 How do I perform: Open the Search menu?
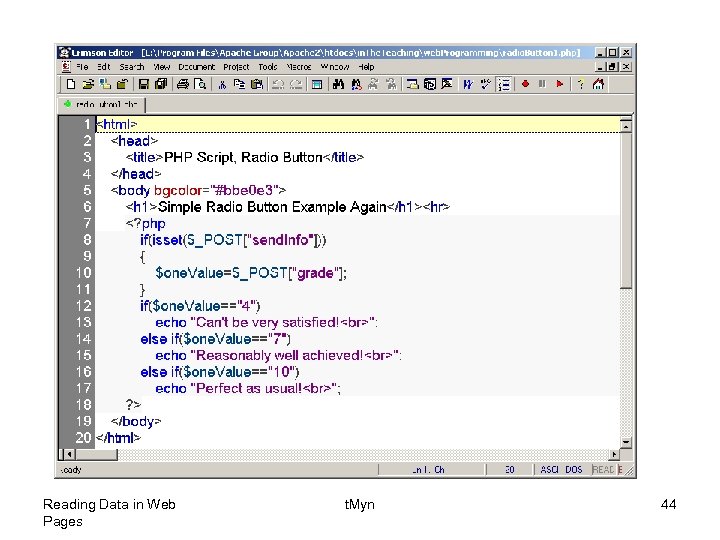[x=132, y=67]
